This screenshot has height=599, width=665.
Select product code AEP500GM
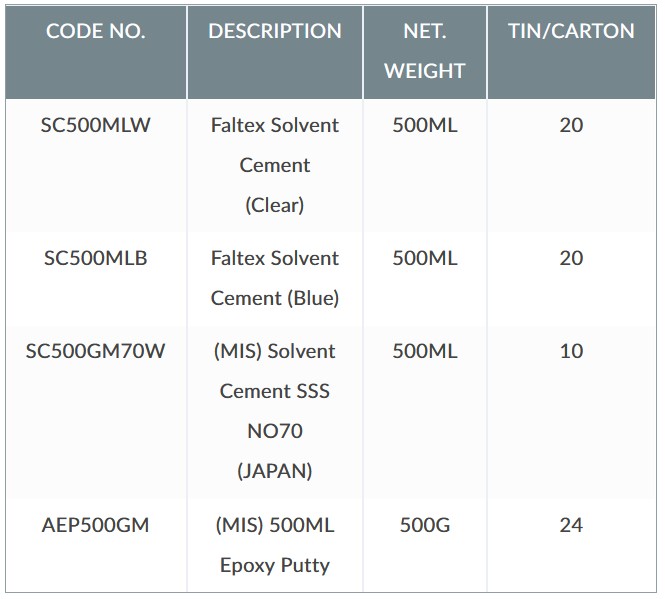pos(96,525)
